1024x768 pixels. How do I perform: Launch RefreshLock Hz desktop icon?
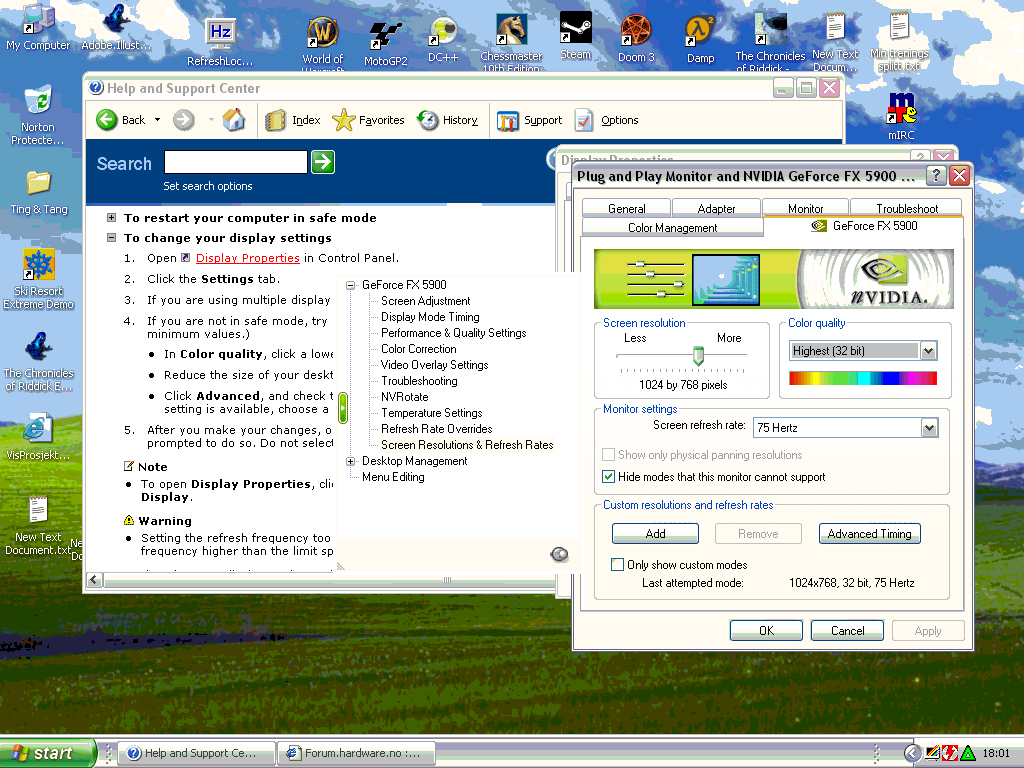pos(220,42)
